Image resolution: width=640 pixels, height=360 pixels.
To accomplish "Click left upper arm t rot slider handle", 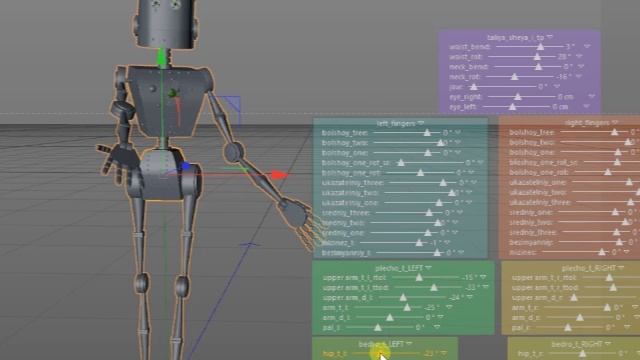I will click(x=419, y=278).
